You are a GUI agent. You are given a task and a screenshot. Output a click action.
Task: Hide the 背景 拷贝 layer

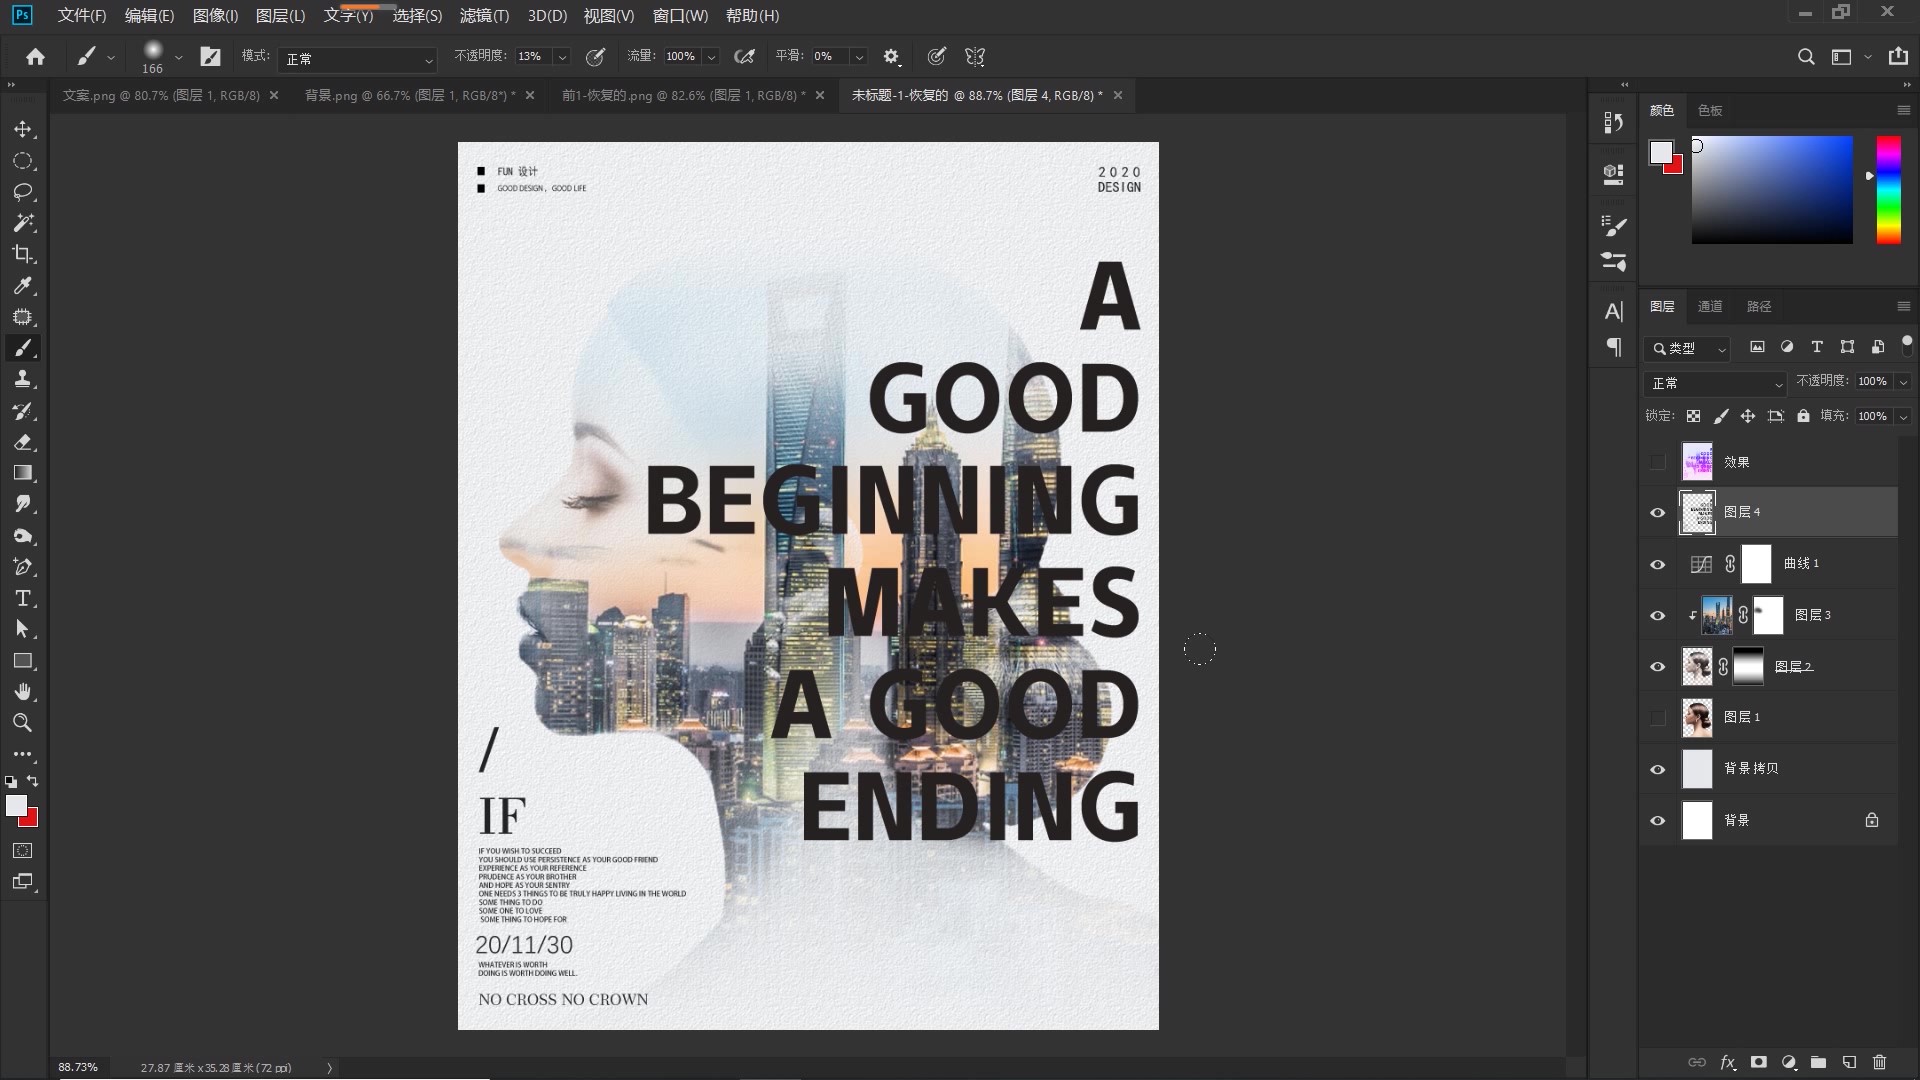pyautogui.click(x=1657, y=769)
